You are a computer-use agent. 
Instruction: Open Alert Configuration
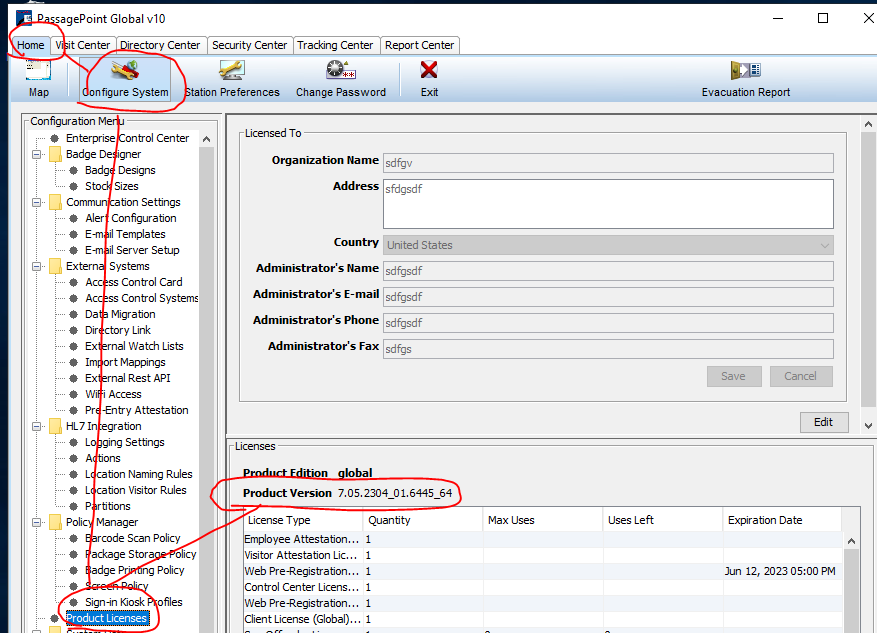(x=130, y=219)
